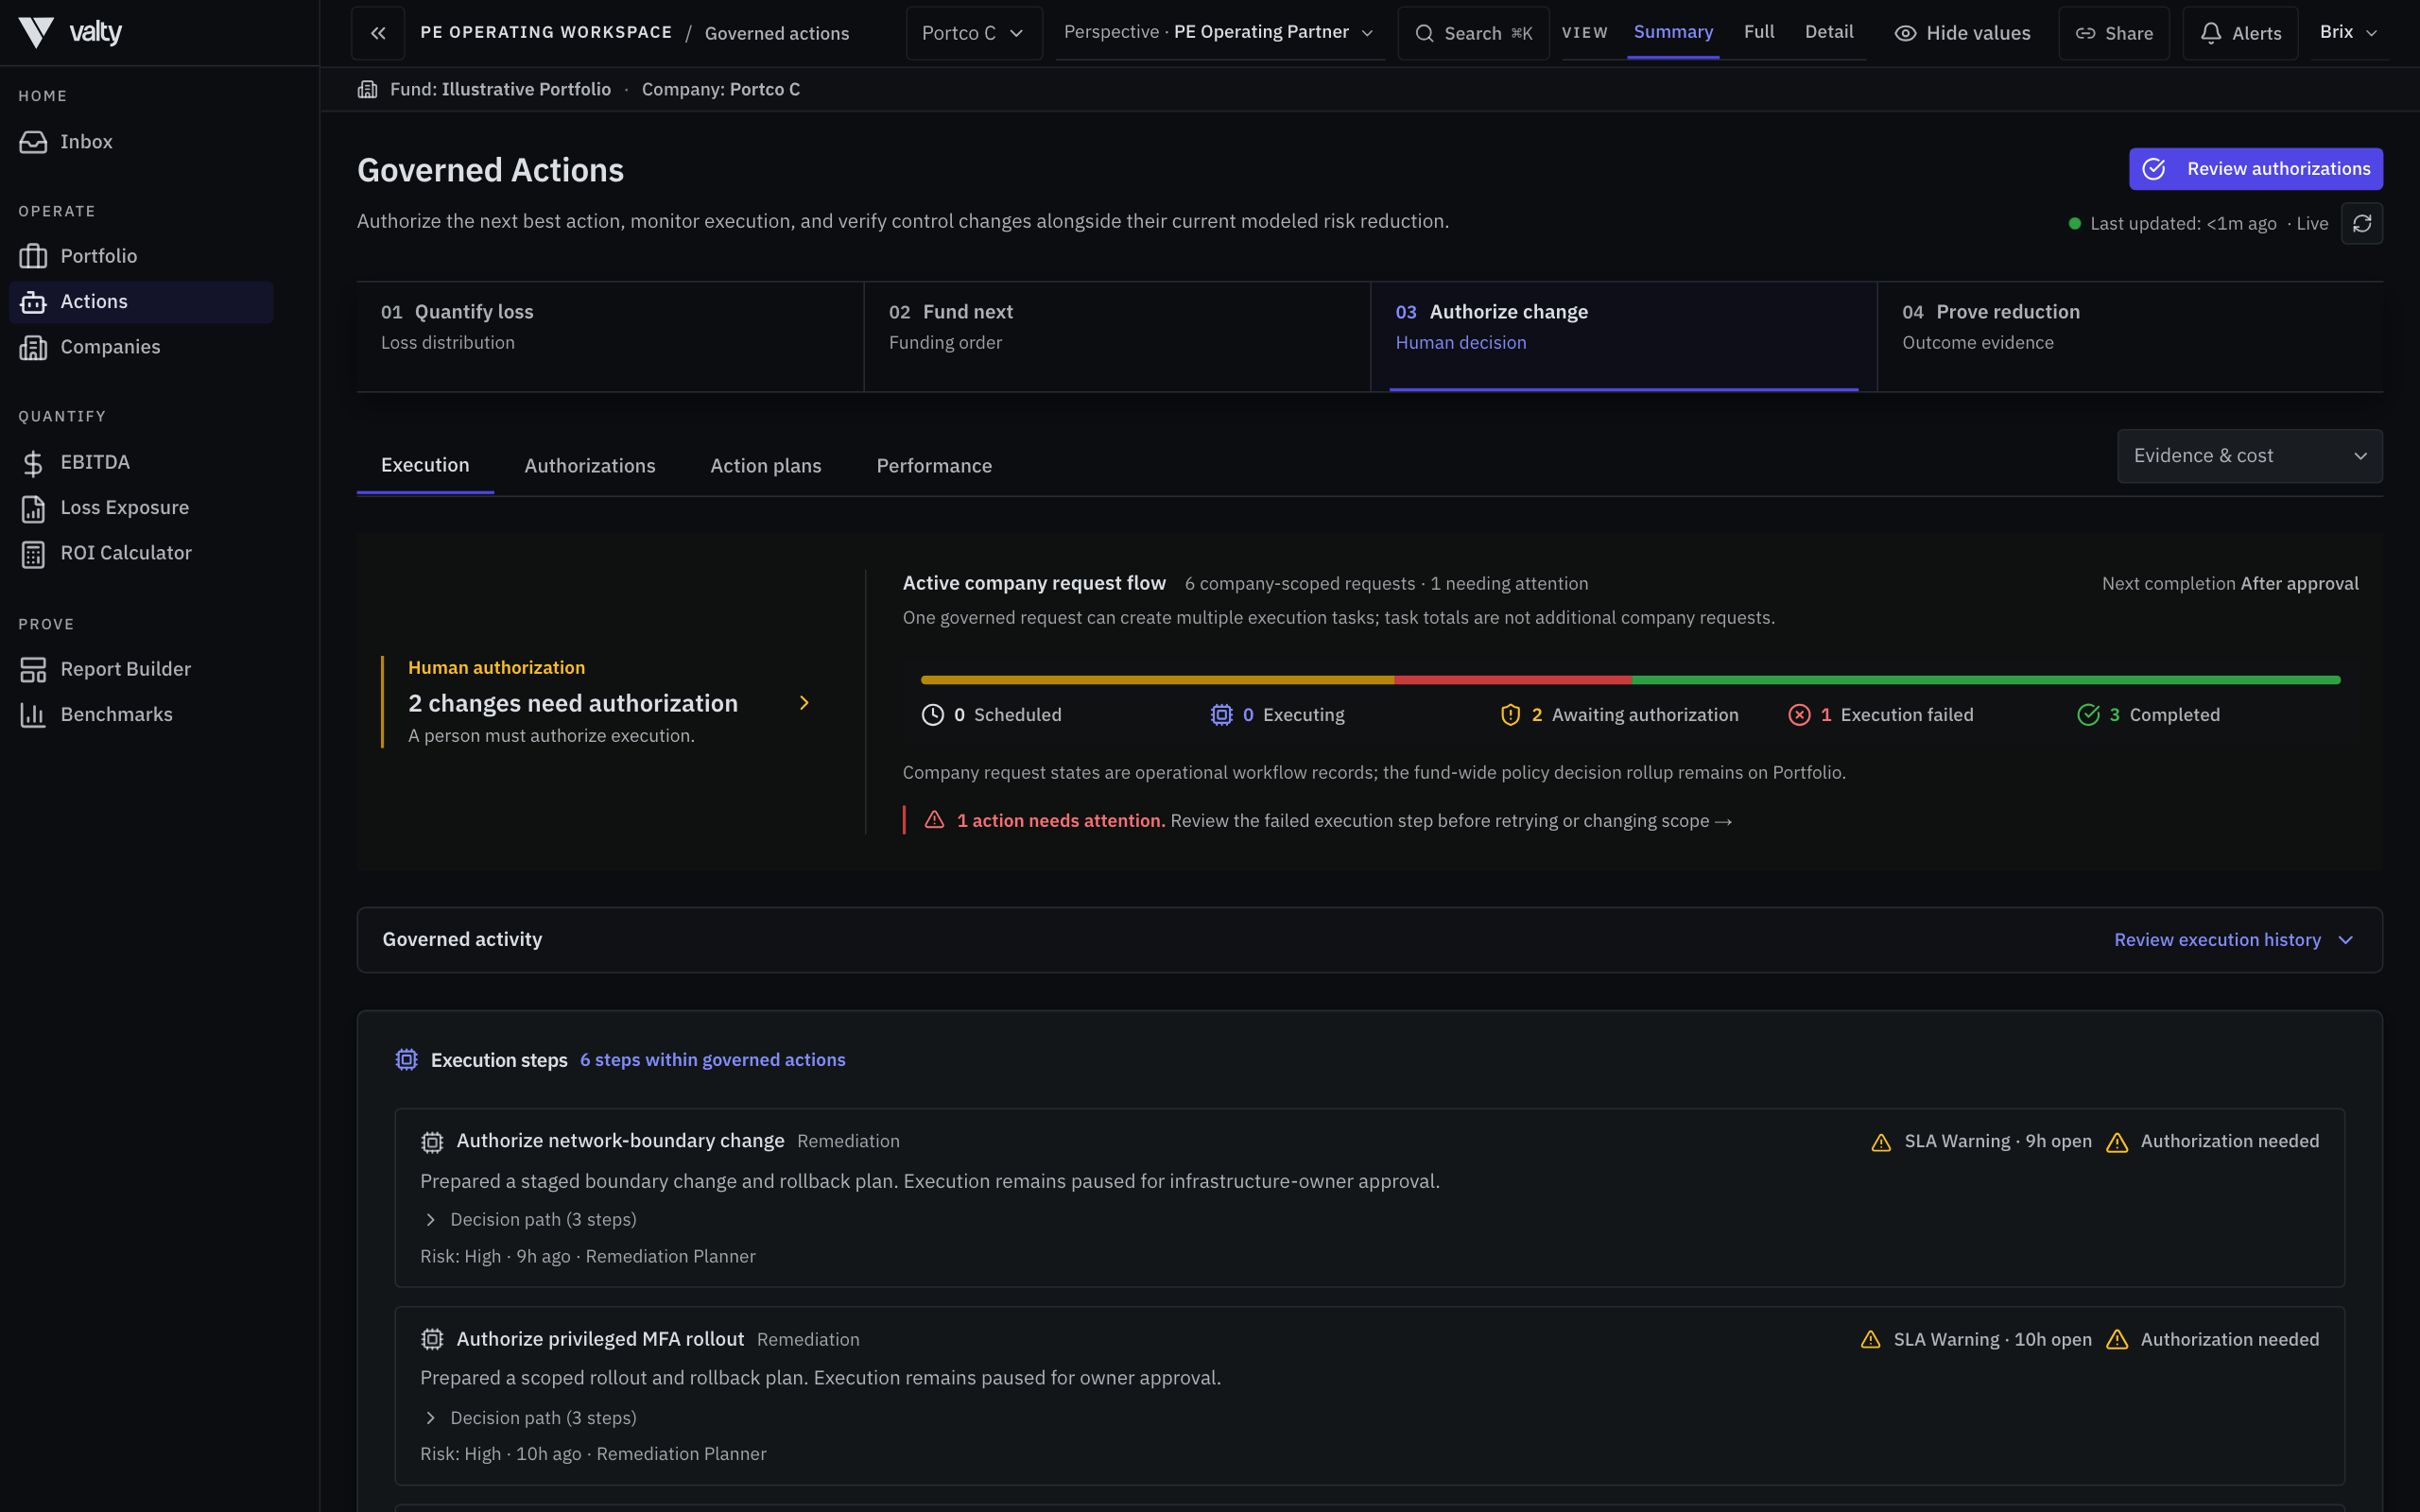Image resolution: width=2420 pixels, height=1512 pixels.
Task: Open Benchmarks in sidebar
Action: (141, 715)
